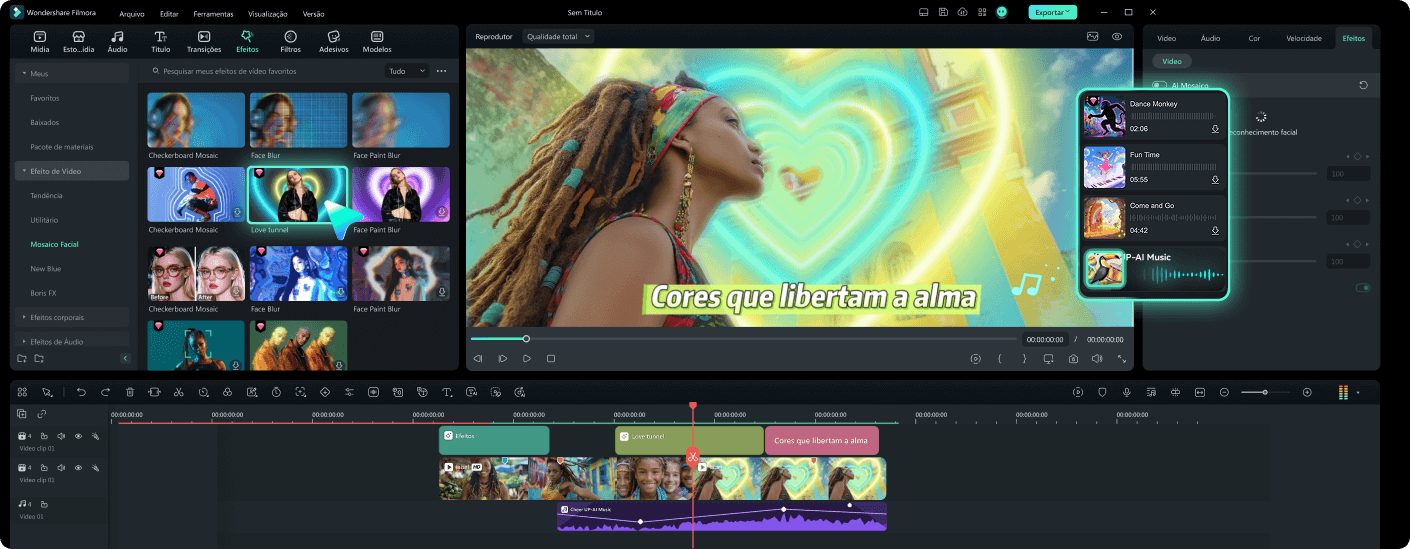Image resolution: width=1410 pixels, height=549 pixels.
Task: Click the Filtros icon in the top toolbar
Action: (x=290, y=41)
